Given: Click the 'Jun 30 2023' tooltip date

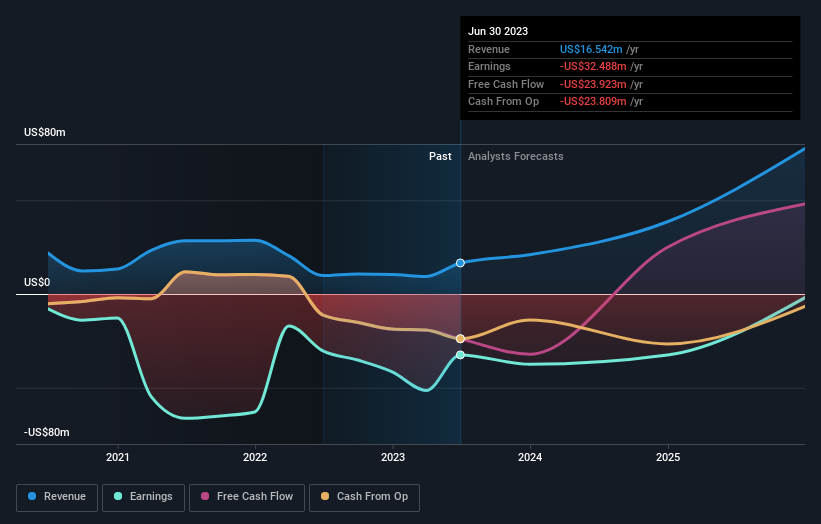Looking at the screenshot, I should tap(498, 31).
